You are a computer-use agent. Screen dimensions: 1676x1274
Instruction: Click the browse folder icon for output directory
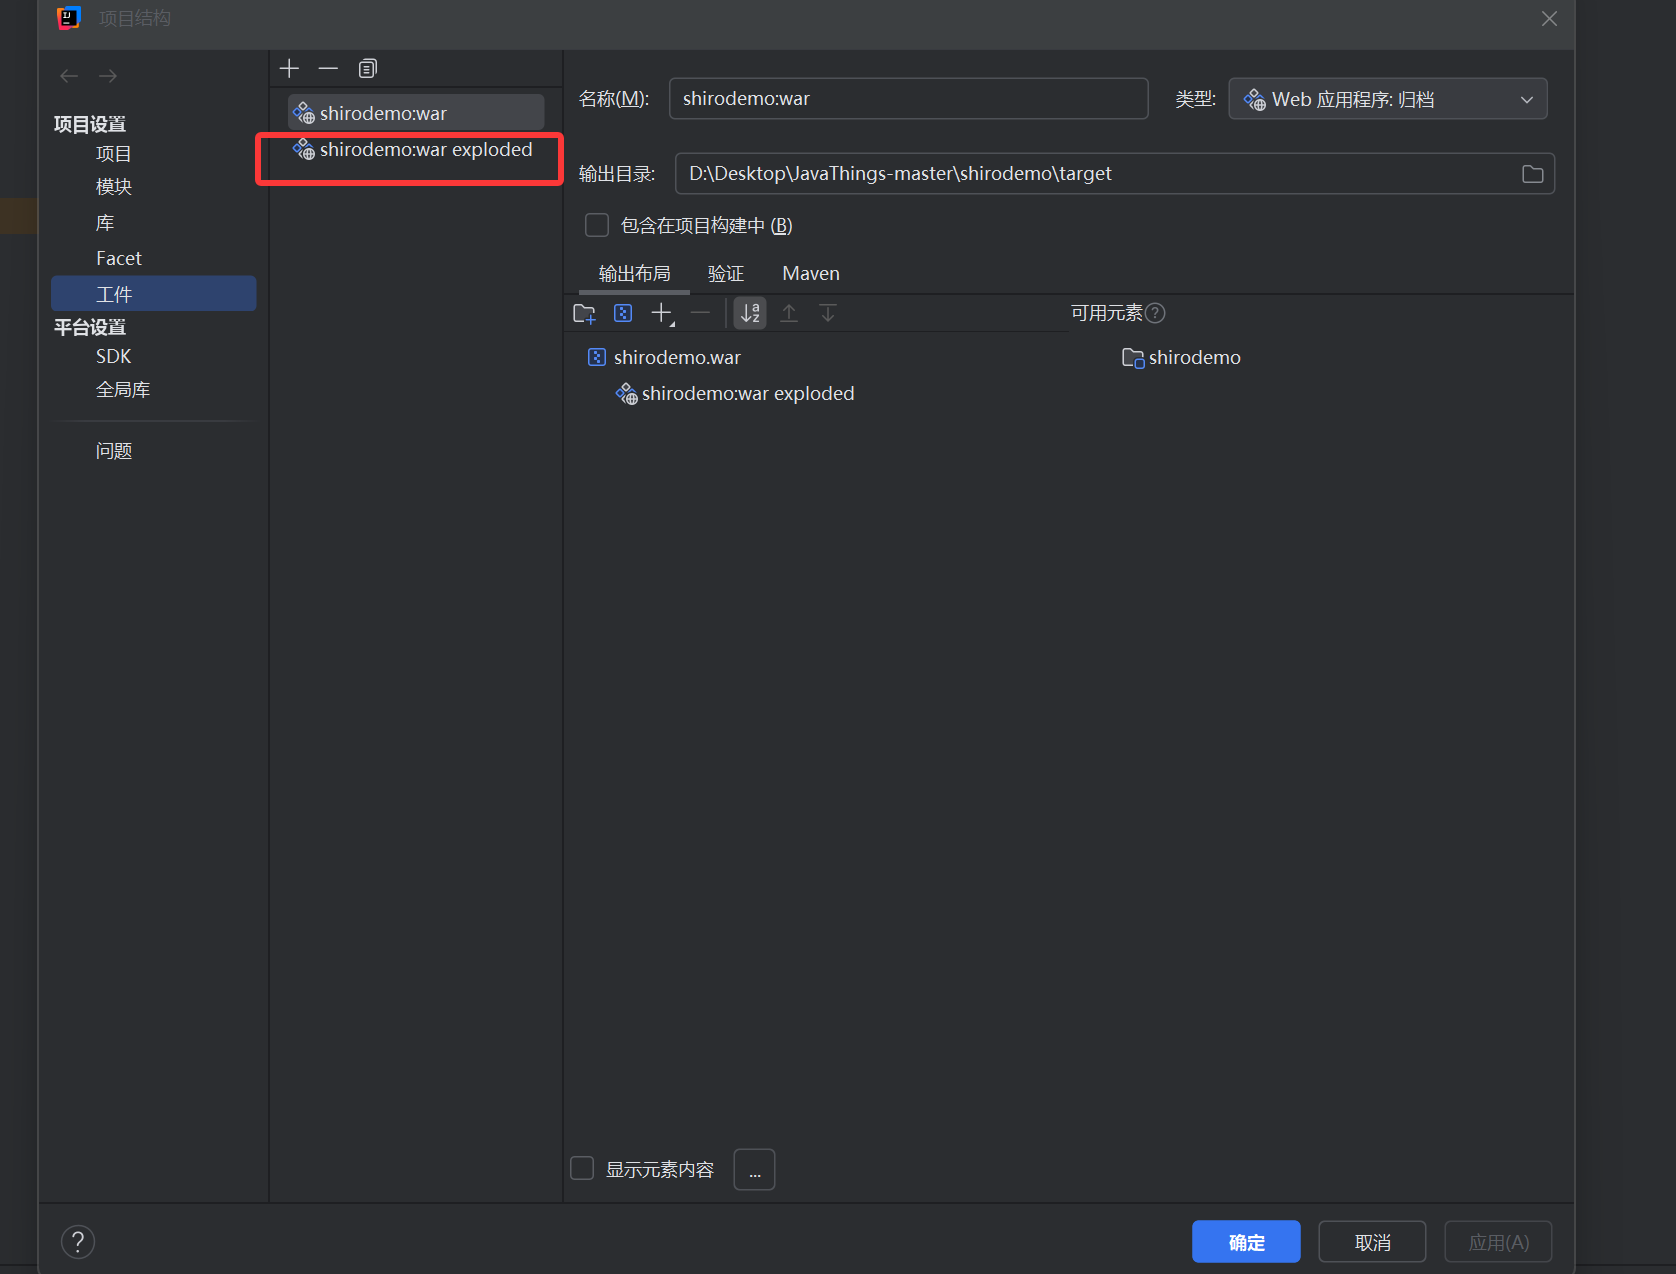(1532, 174)
